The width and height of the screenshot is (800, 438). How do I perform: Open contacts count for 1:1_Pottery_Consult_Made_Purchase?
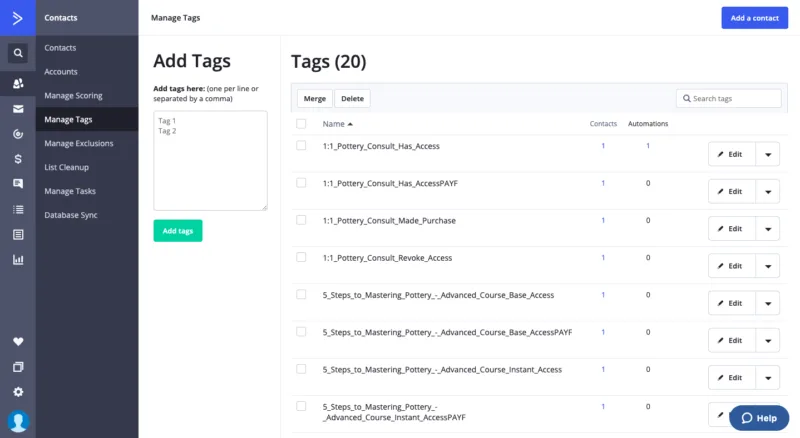point(603,221)
